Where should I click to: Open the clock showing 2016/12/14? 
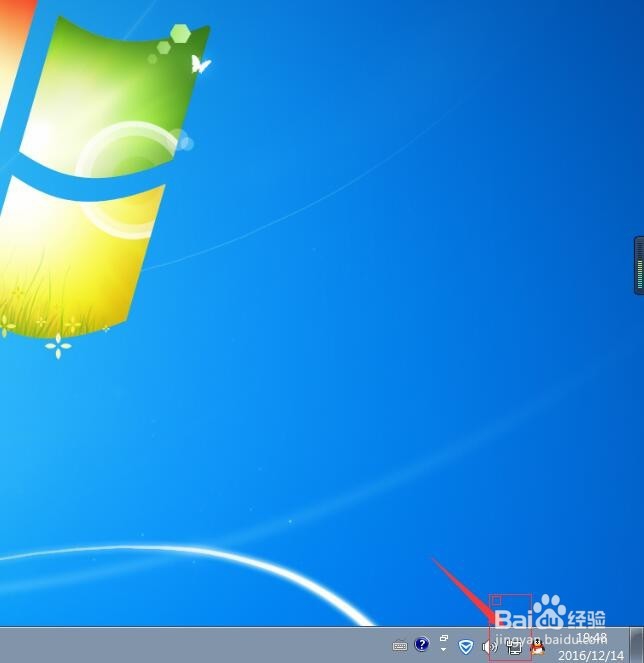tap(591, 647)
